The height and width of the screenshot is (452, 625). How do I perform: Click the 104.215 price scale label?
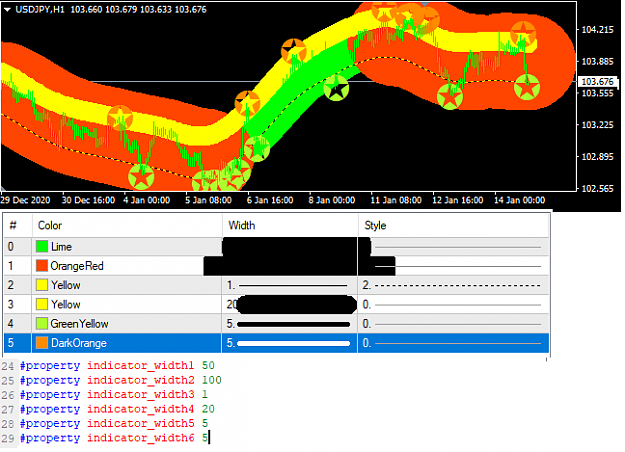click(x=597, y=29)
